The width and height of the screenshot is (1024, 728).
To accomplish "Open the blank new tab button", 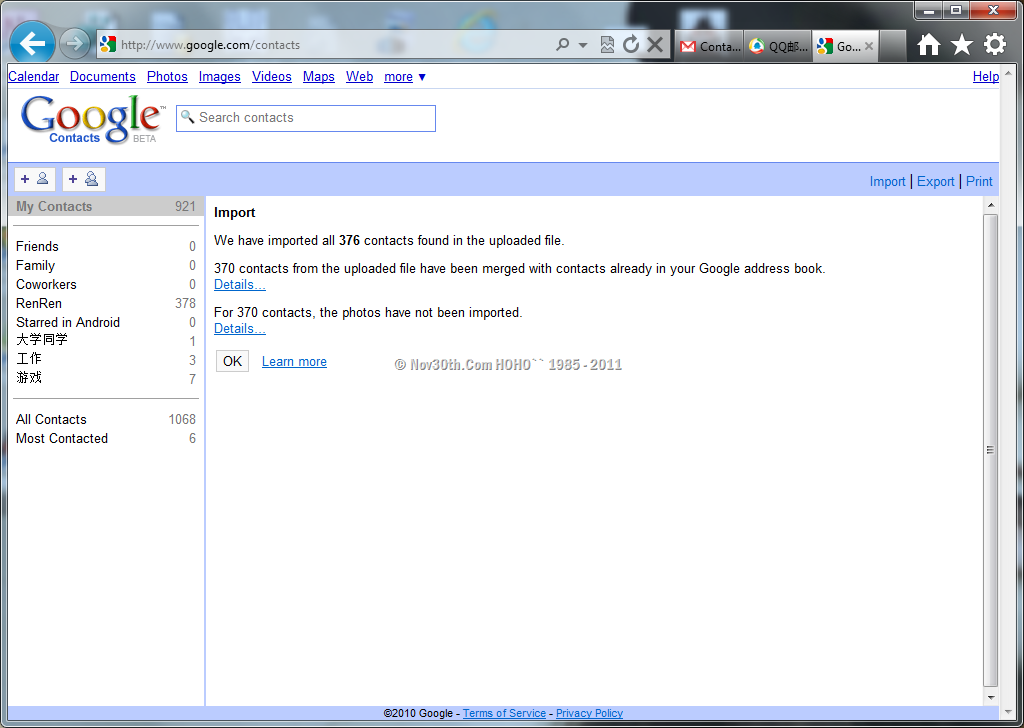I will (893, 46).
